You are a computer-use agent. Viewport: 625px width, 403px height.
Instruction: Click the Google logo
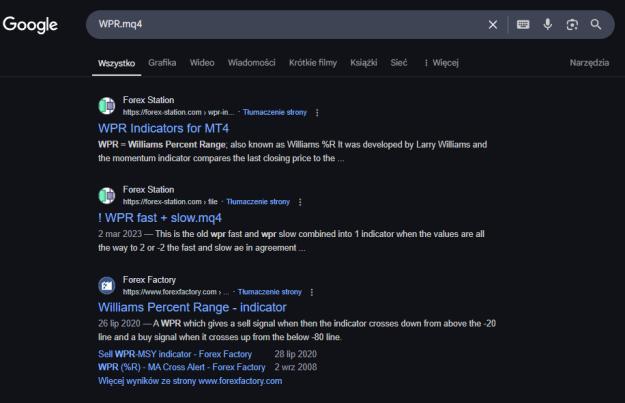(x=30, y=25)
